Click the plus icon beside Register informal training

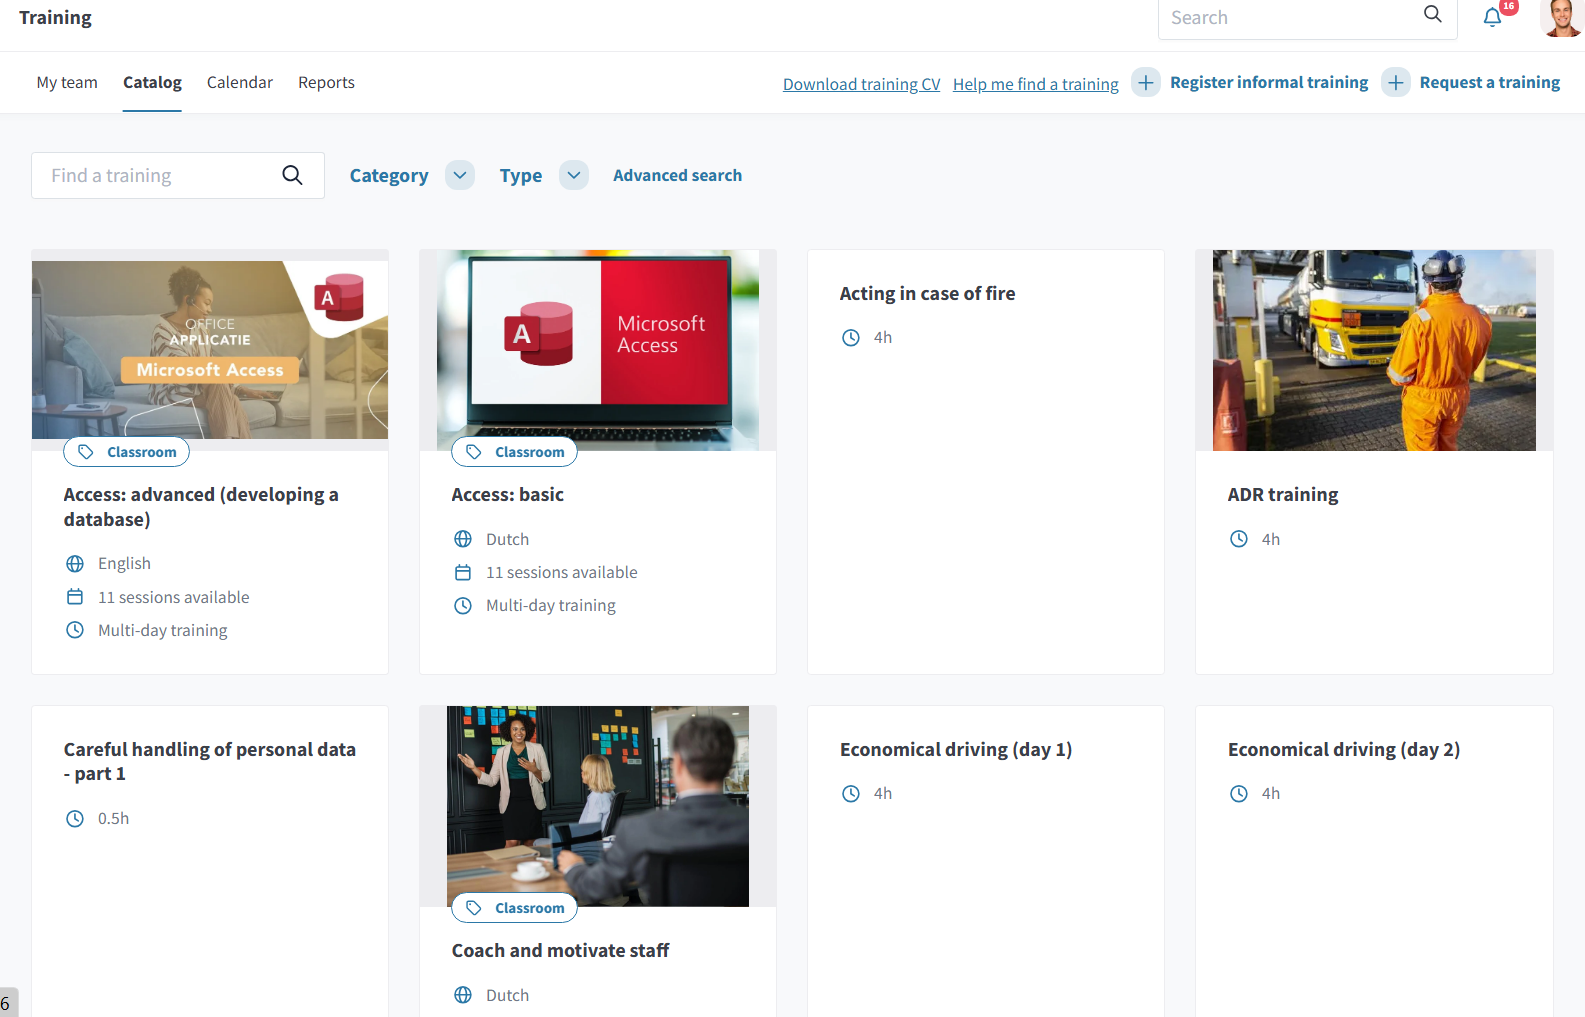[1146, 82]
